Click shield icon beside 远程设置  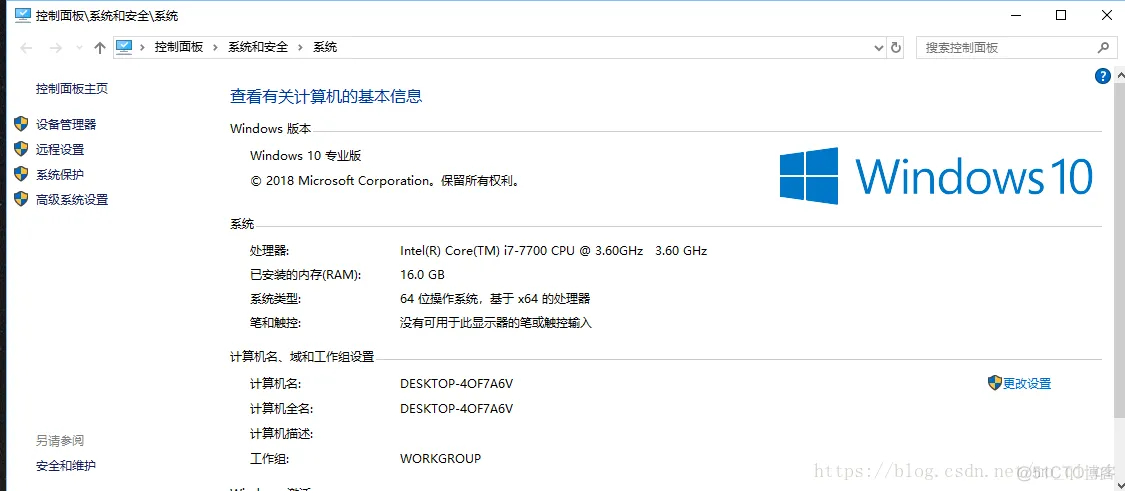coord(22,149)
